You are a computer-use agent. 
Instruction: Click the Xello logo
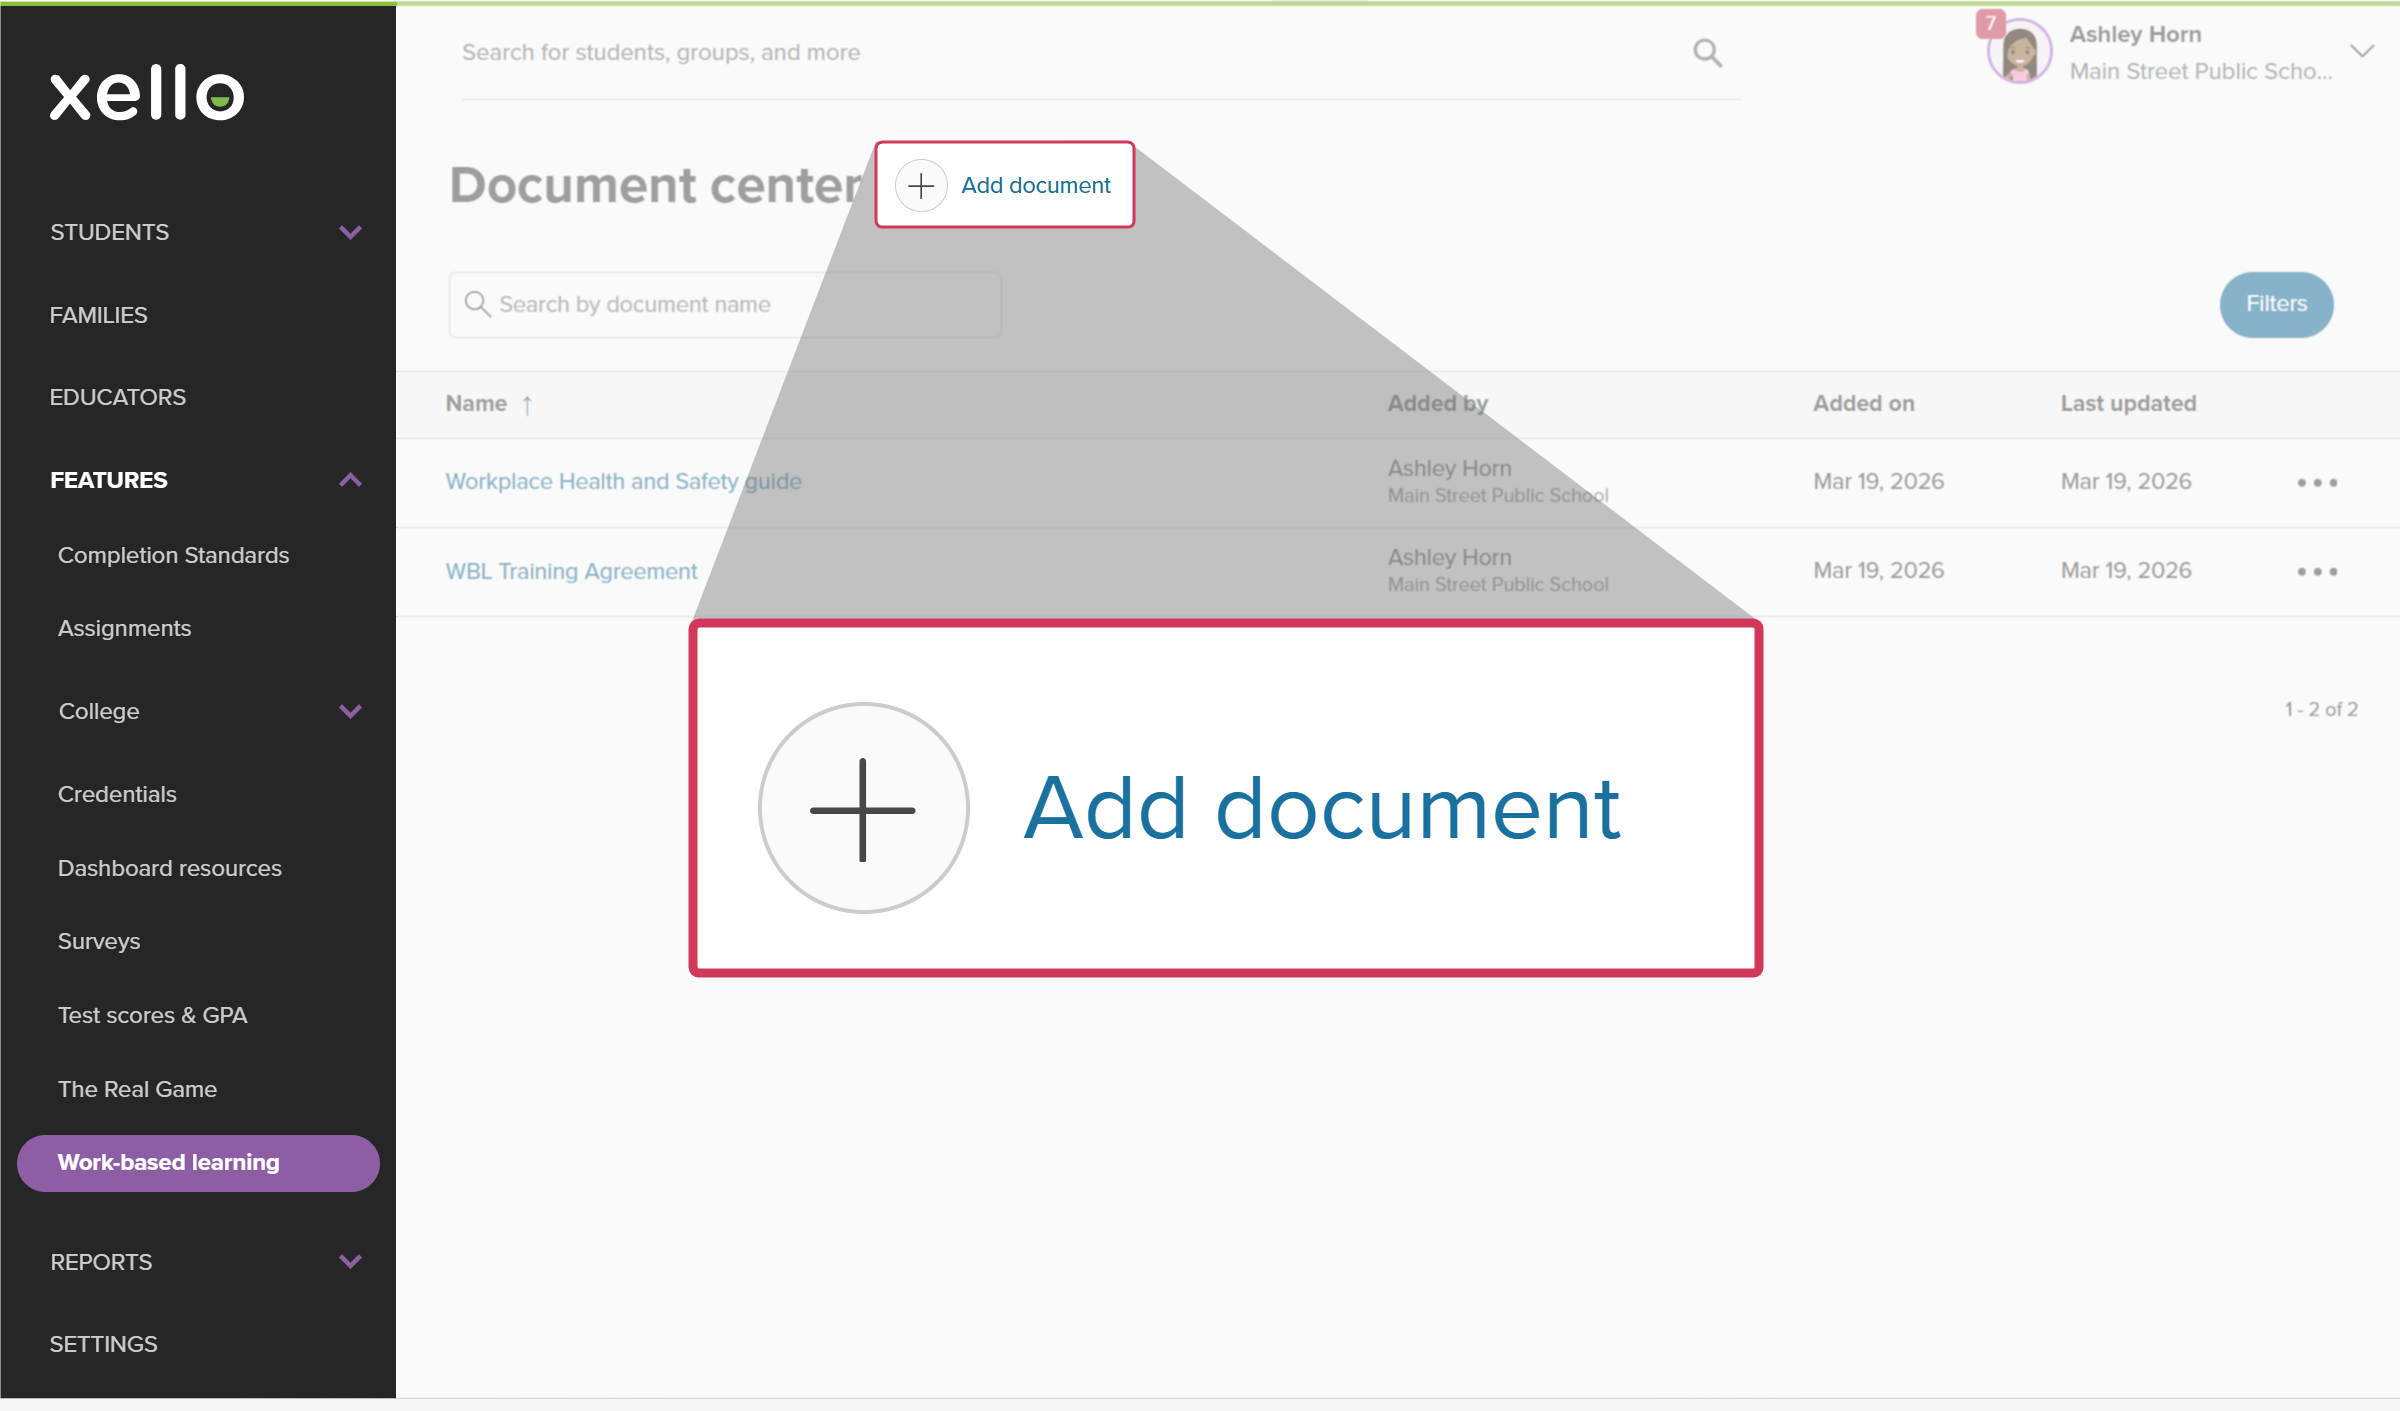147,94
